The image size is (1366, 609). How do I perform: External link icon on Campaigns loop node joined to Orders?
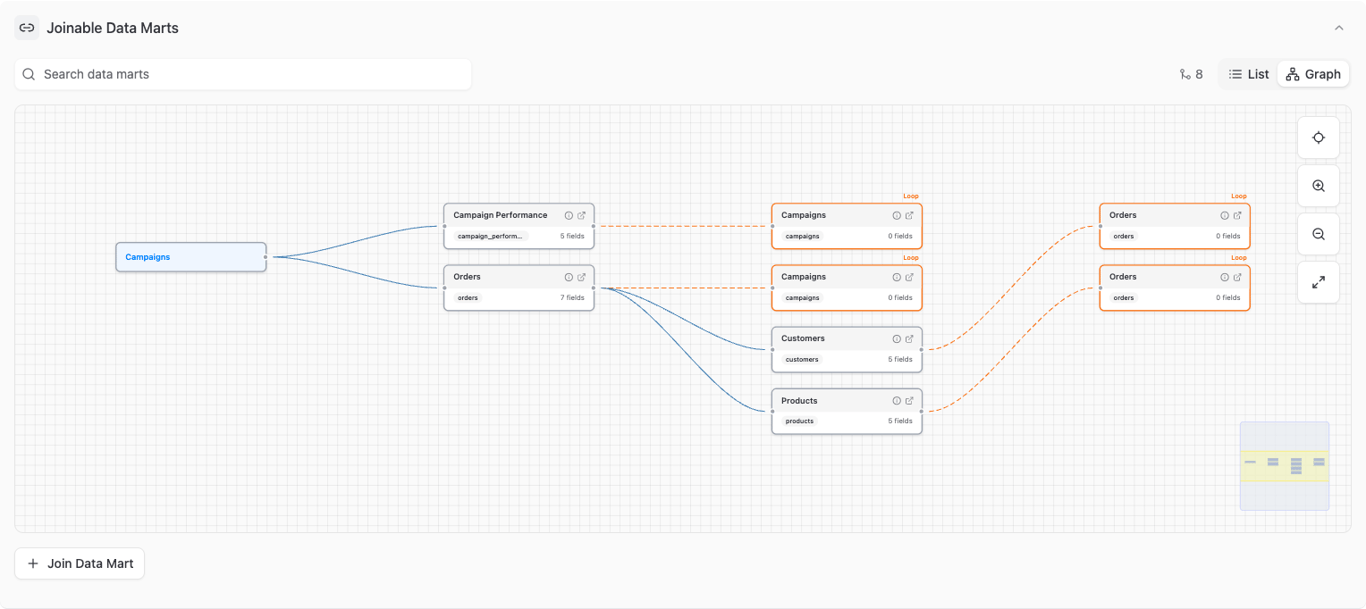[909, 277]
